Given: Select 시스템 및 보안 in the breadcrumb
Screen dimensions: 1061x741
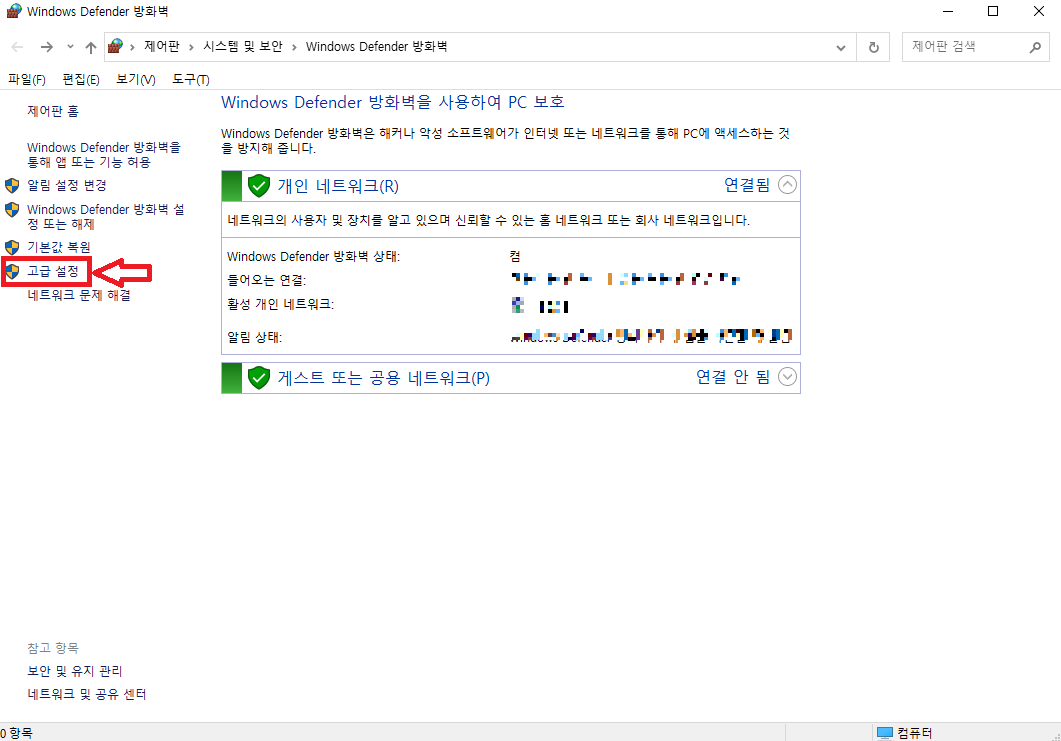Looking at the screenshot, I should coord(243,46).
